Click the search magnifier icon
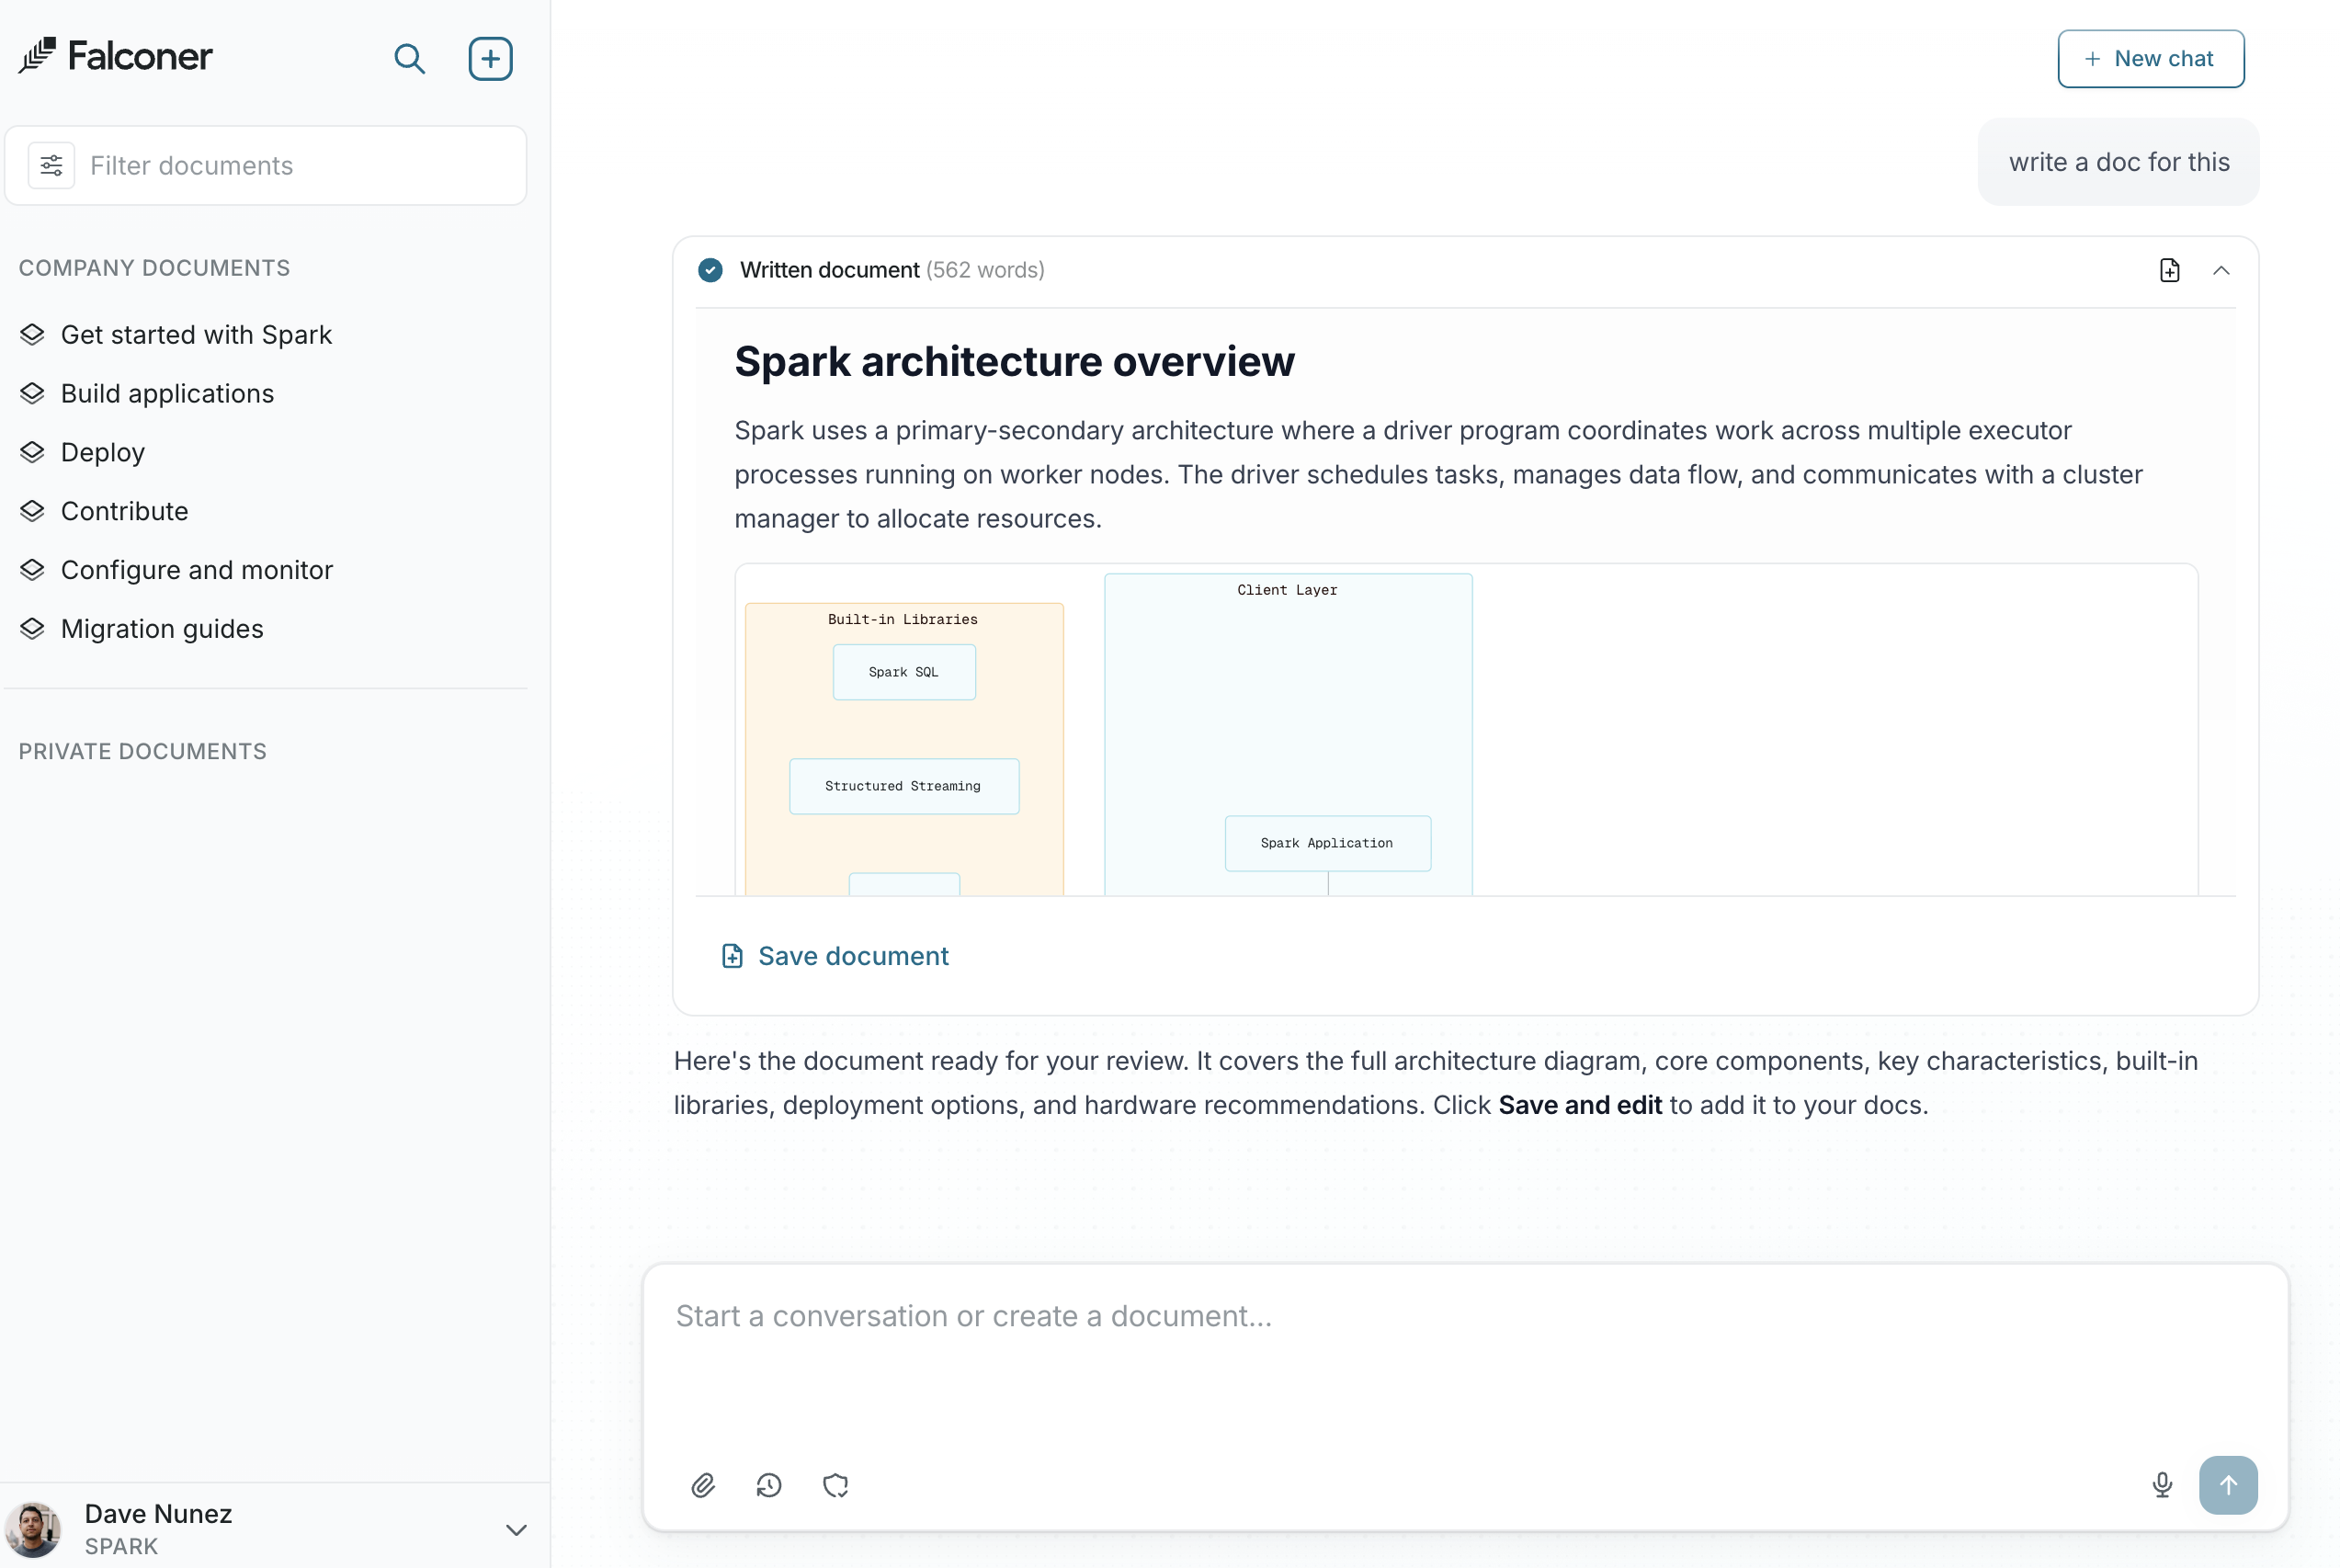This screenshot has width=2340, height=1568. tap(409, 59)
